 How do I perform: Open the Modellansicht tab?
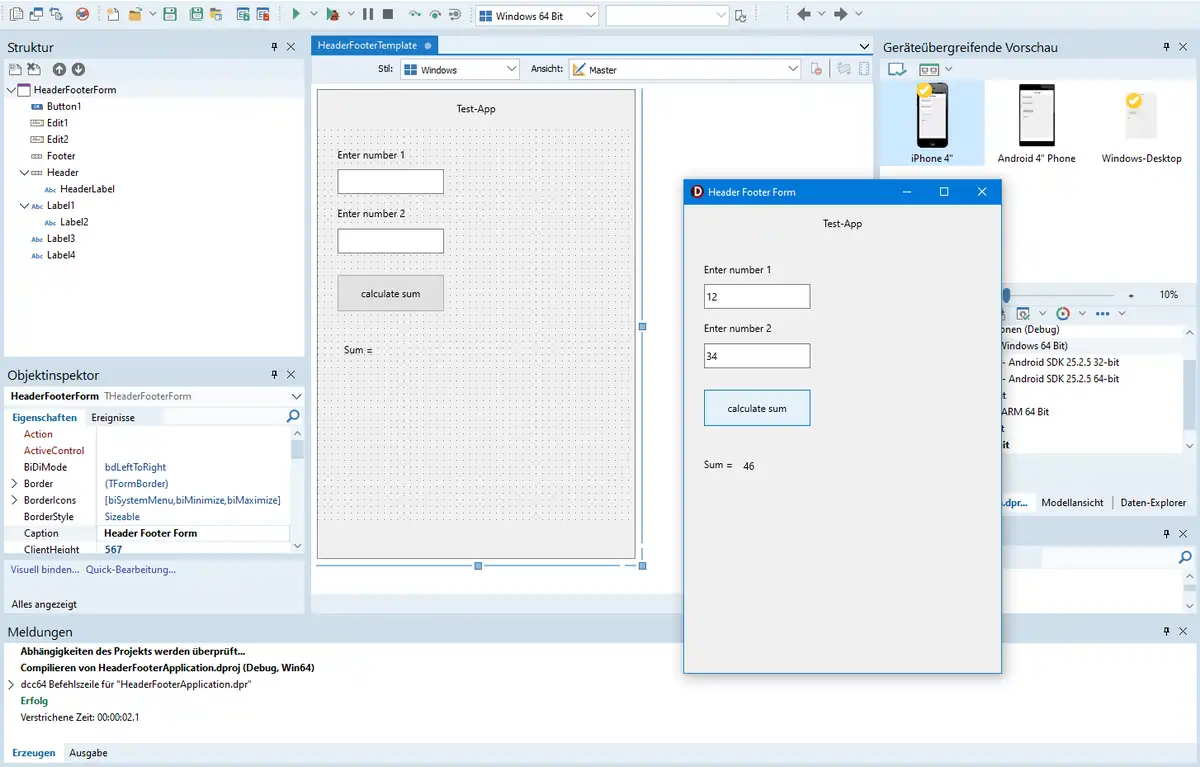1072,503
